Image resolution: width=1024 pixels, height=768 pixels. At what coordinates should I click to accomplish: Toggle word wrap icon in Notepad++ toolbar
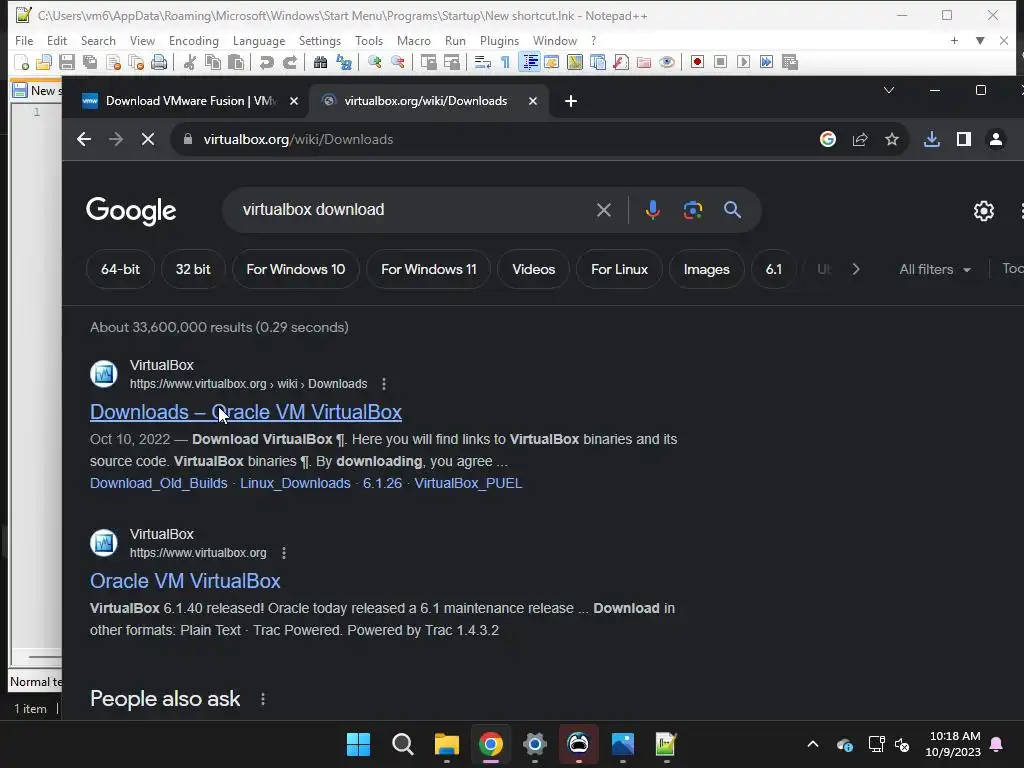482,62
